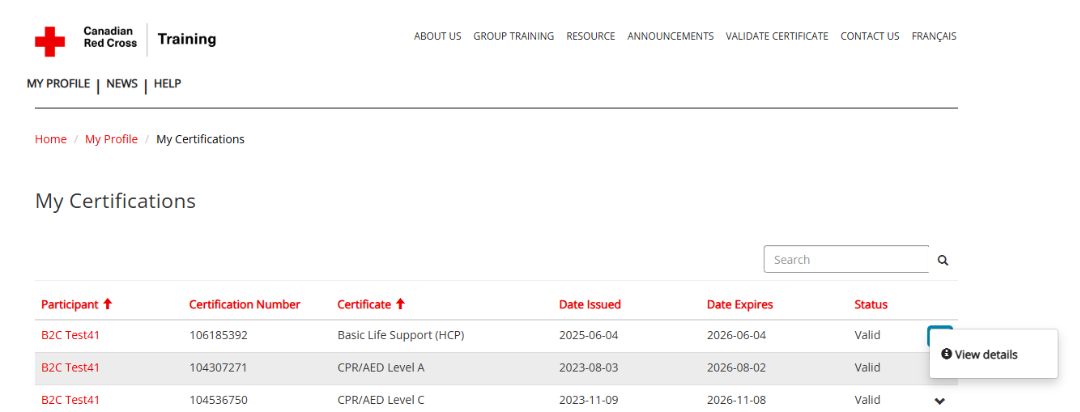This screenshot has height=412, width=1080.
Task: Click the Home breadcrumb link
Action: [x=51, y=139]
